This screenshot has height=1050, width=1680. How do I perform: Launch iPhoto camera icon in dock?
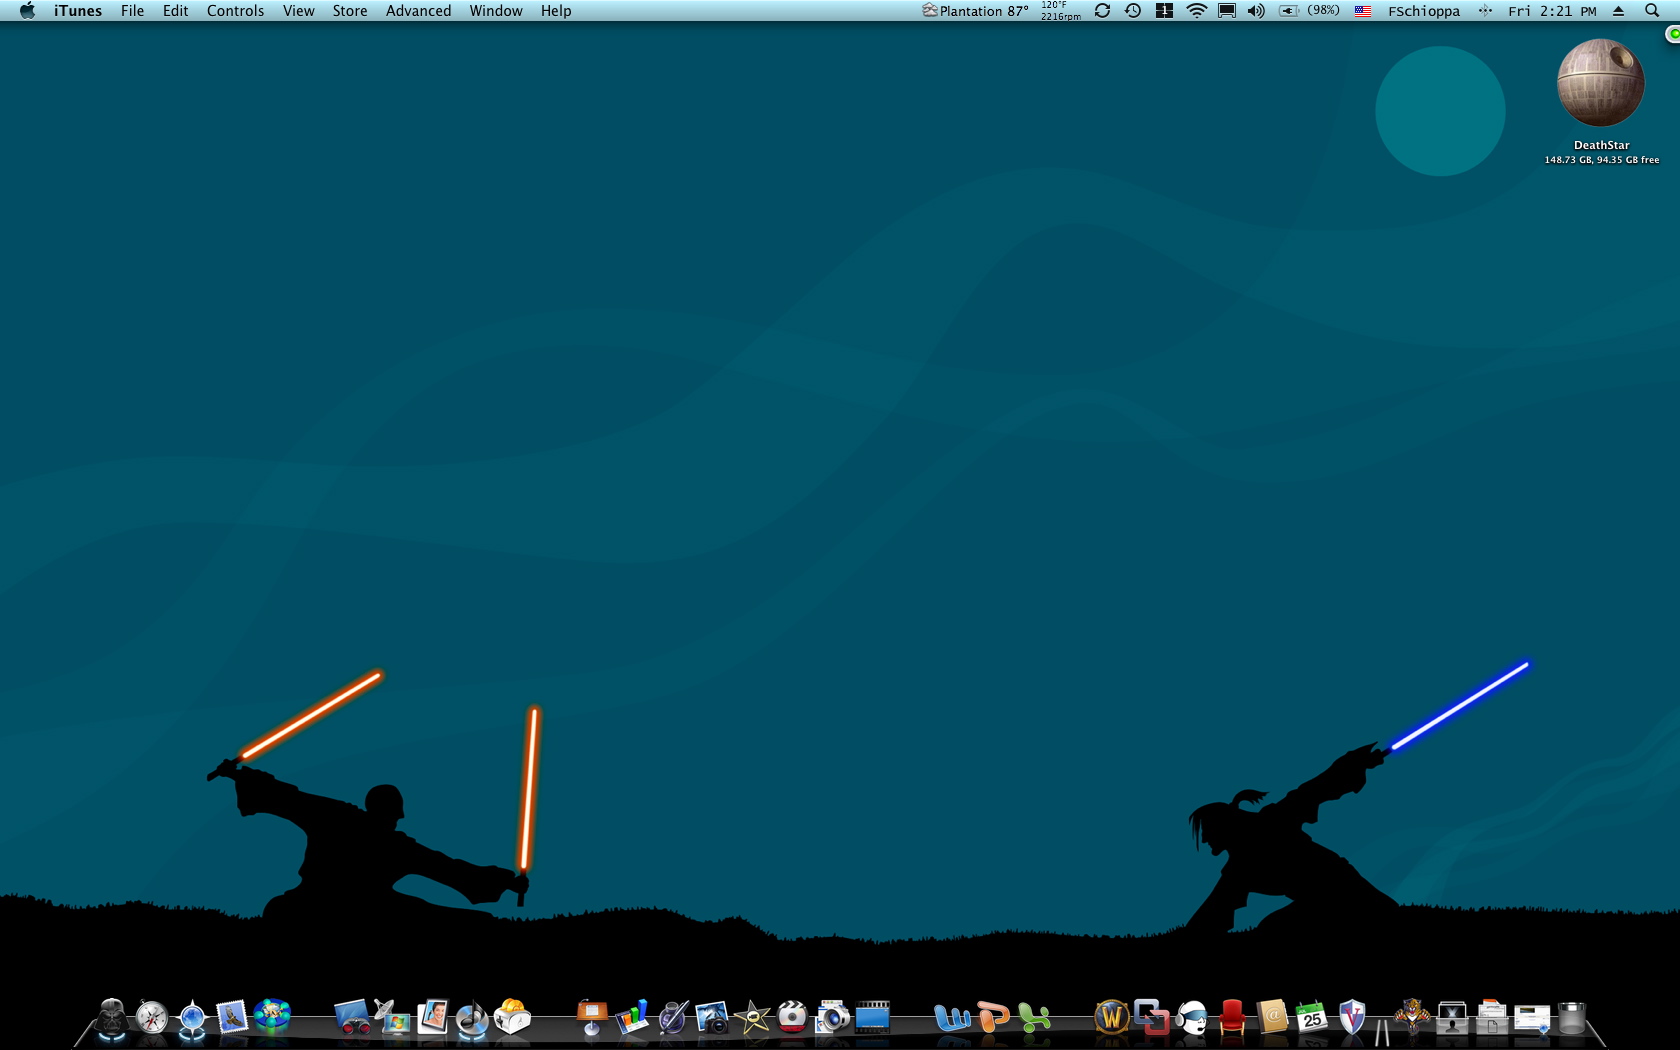point(712,1018)
